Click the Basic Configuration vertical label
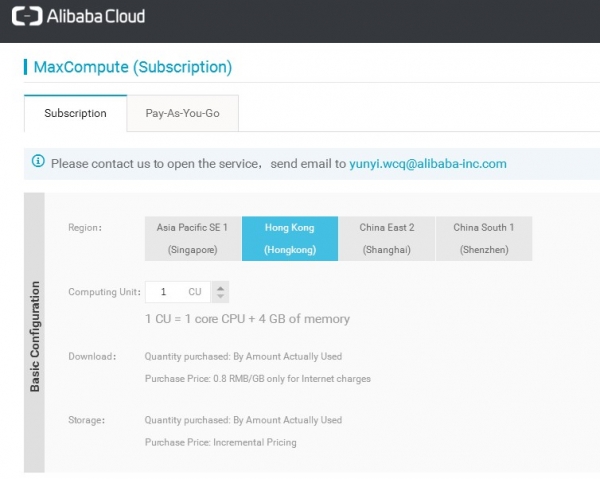 35,336
